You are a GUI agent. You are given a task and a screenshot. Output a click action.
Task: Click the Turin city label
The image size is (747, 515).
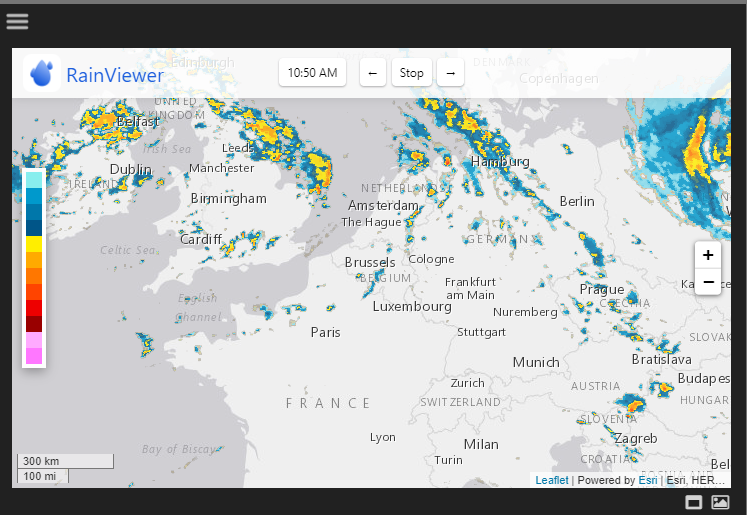448,460
